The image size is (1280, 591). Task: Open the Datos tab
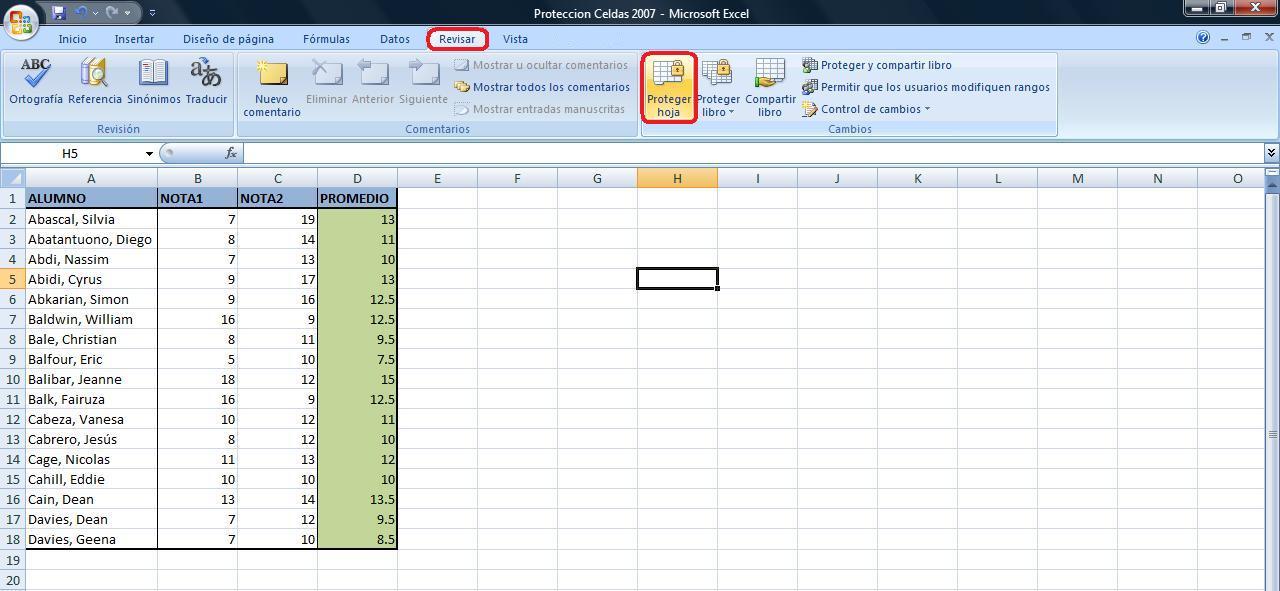click(395, 39)
